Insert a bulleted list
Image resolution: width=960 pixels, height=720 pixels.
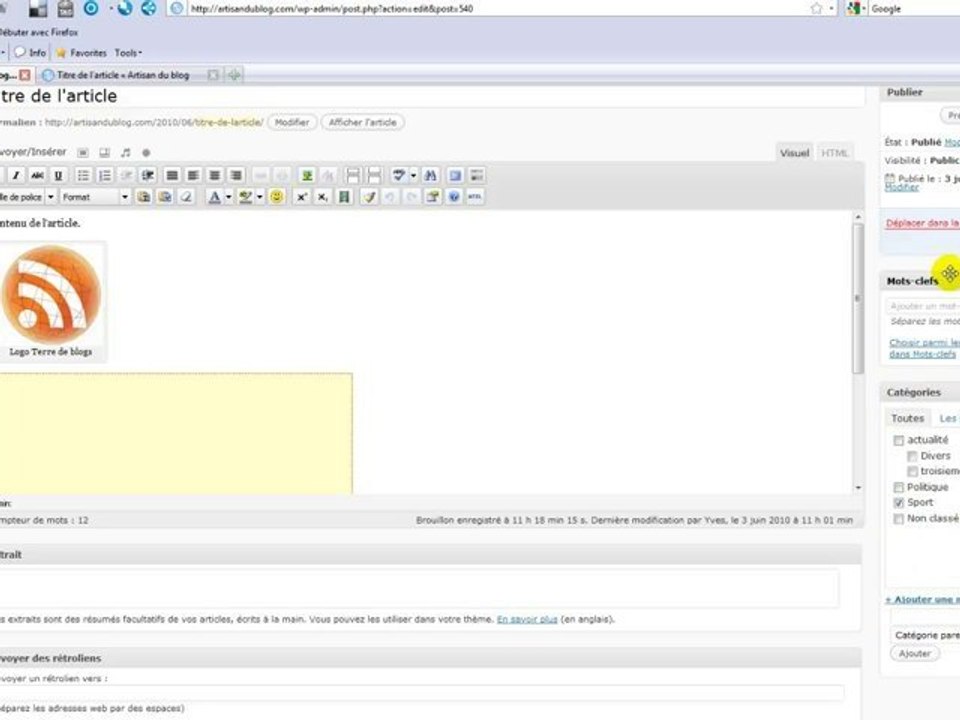tap(83, 176)
